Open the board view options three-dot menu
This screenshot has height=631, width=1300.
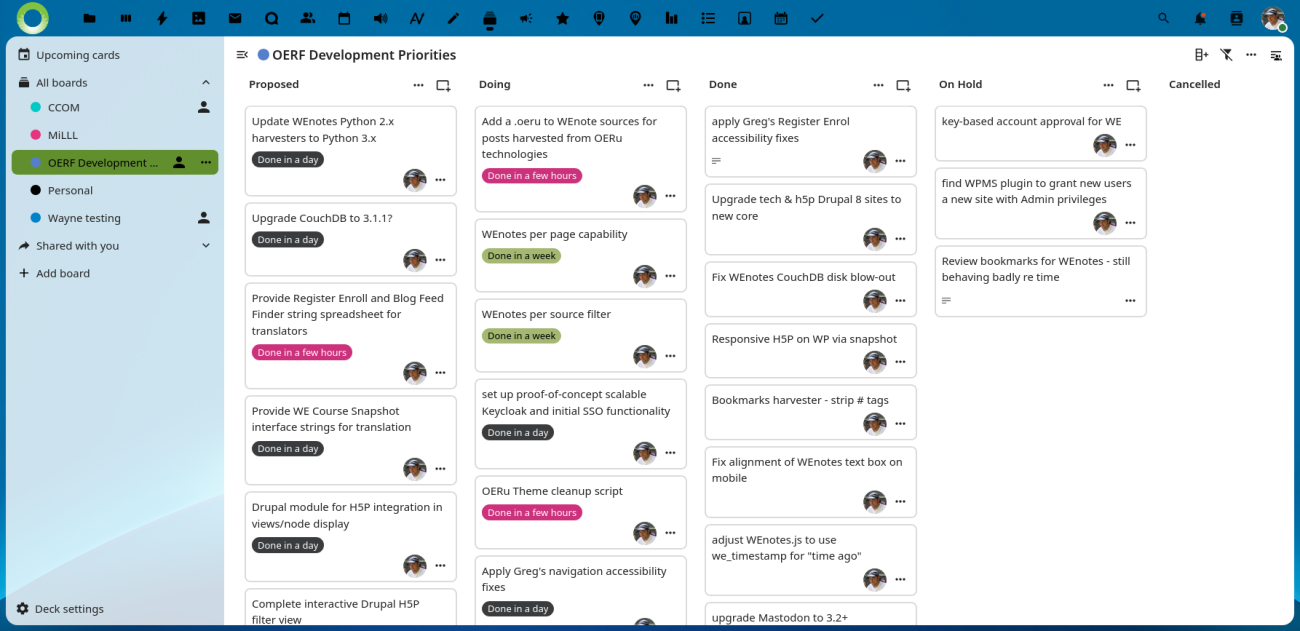[1251, 55]
